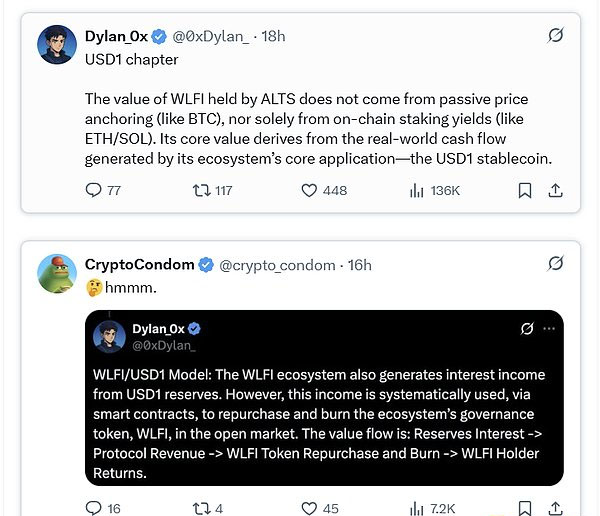
Task: Repost Dylan_0x's USD1 chapter tweet
Action: point(200,190)
